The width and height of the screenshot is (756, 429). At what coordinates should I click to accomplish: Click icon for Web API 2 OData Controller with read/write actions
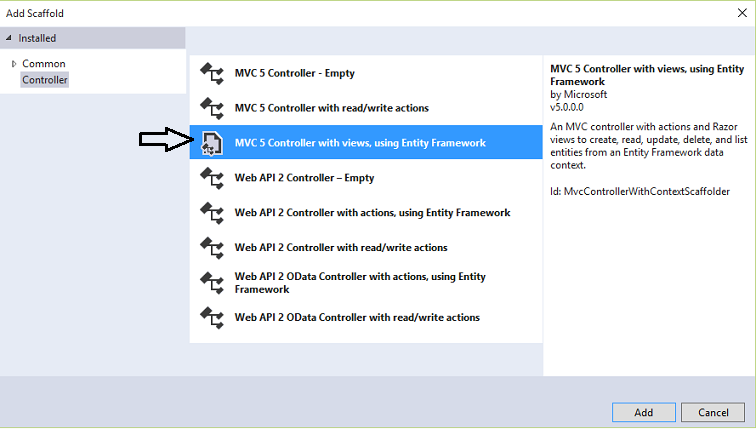coord(212,318)
